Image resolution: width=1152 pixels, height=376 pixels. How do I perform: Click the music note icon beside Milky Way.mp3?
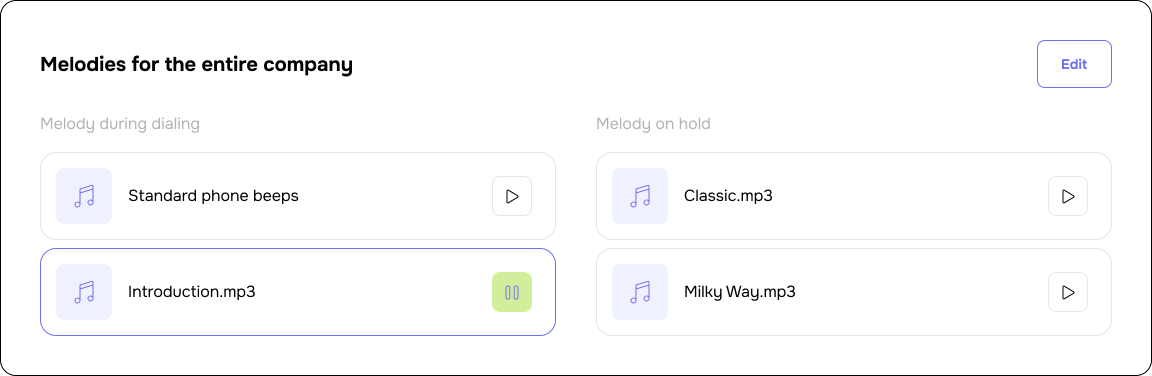coord(640,292)
